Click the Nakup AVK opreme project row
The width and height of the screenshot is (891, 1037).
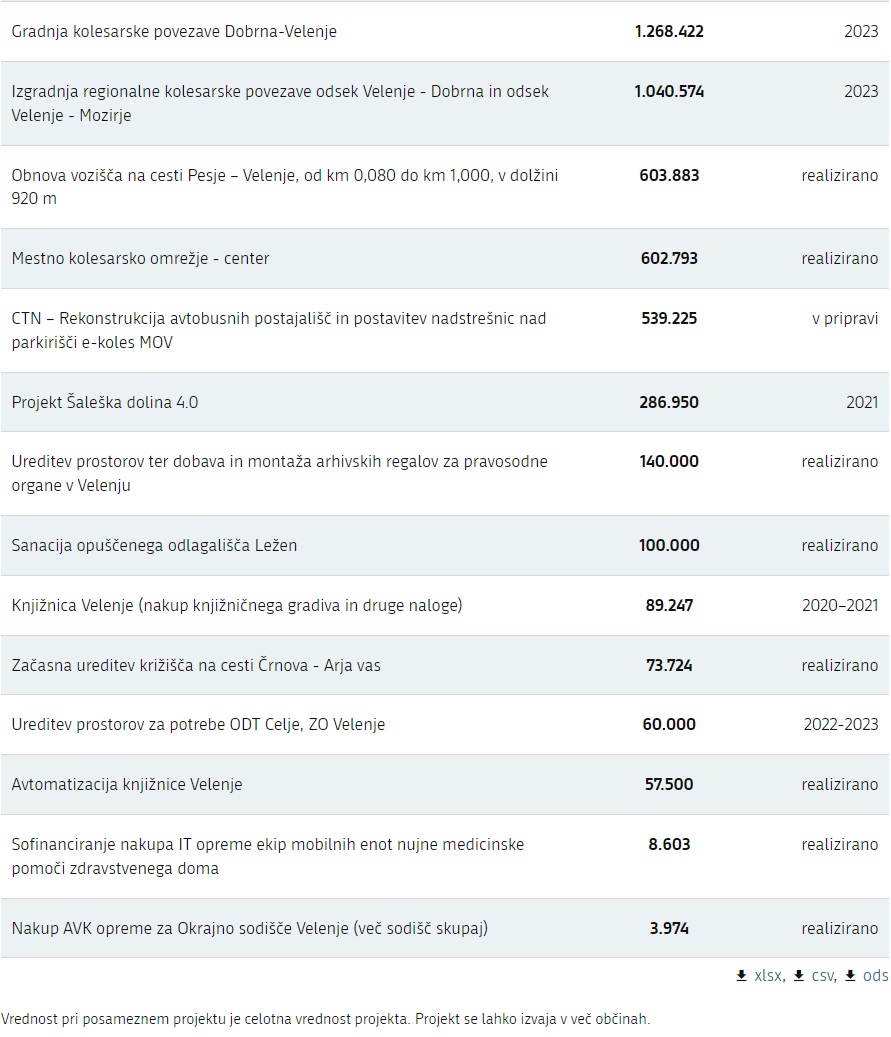point(445,929)
